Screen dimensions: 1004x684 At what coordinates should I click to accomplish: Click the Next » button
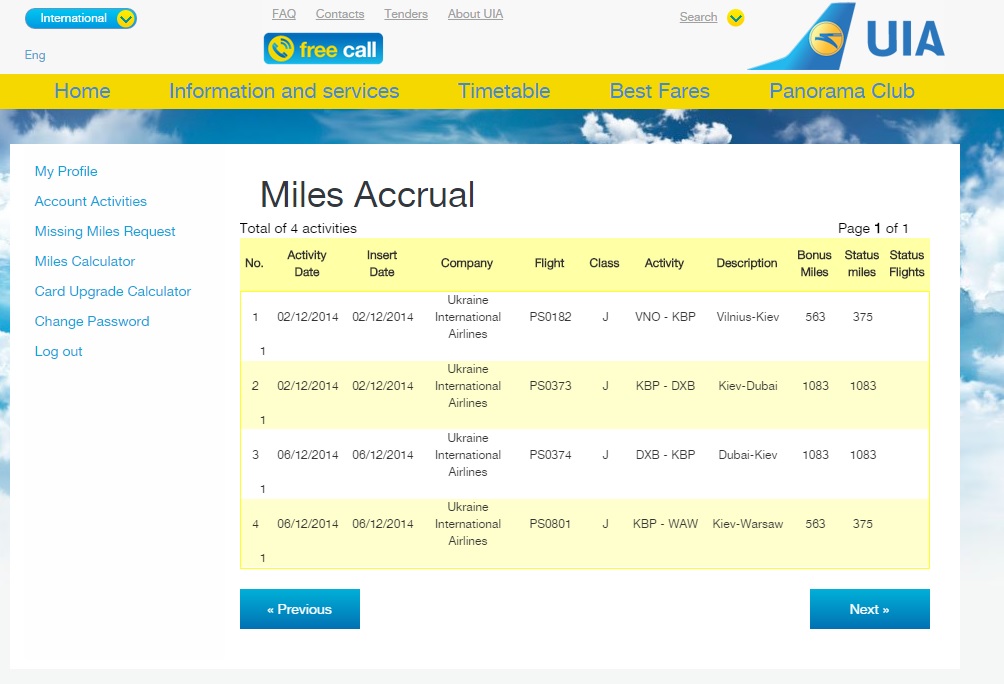click(x=870, y=609)
